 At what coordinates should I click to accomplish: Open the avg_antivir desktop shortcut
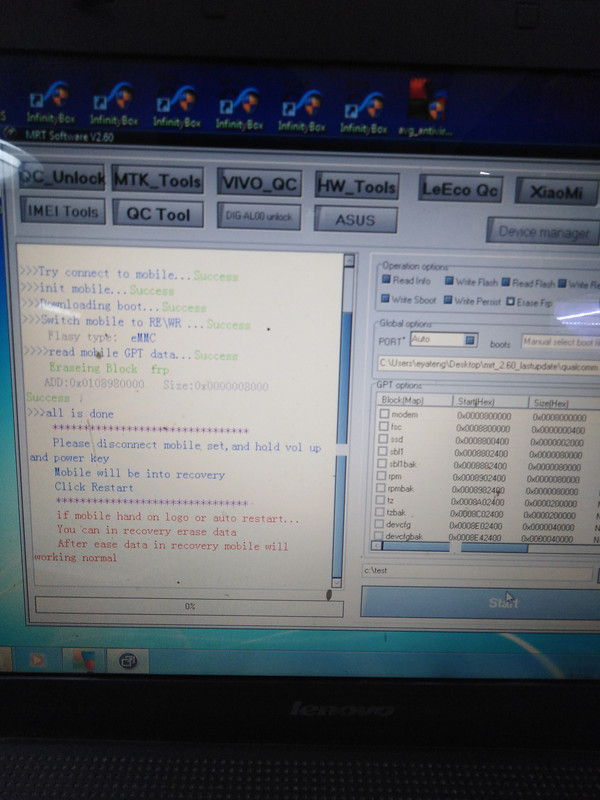click(426, 108)
